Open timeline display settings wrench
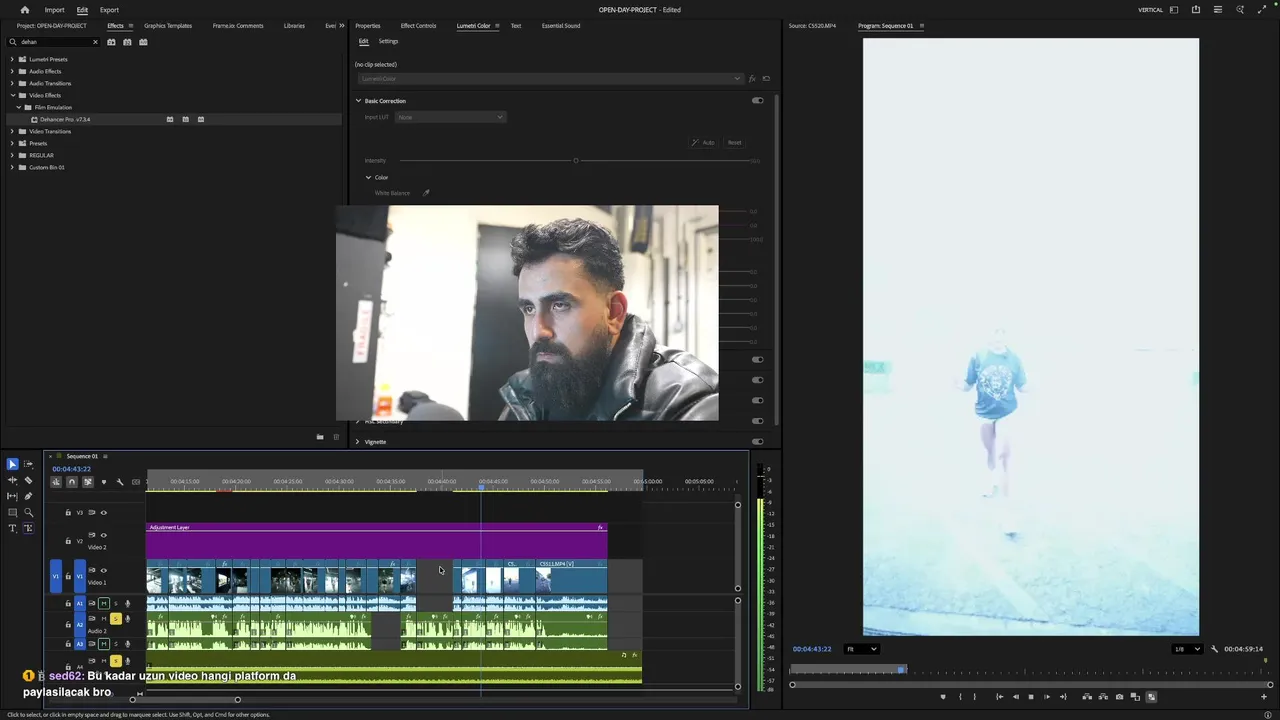Viewport: 1280px width, 720px height. point(120,482)
